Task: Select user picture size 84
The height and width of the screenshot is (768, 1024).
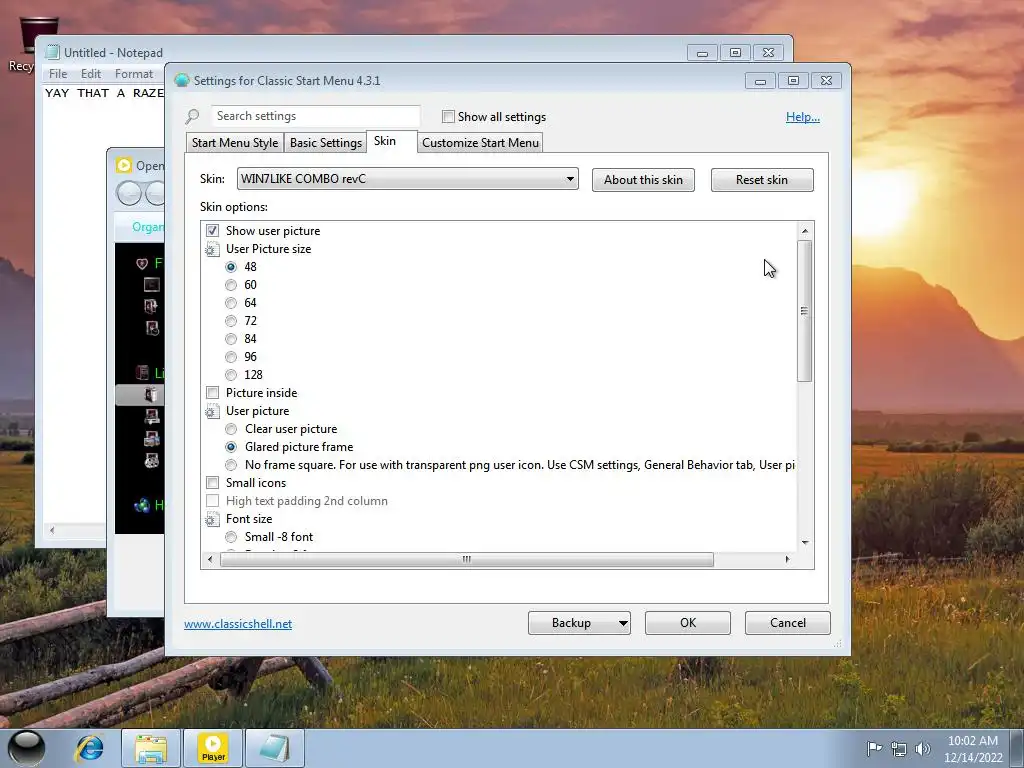Action: coord(231,339)
